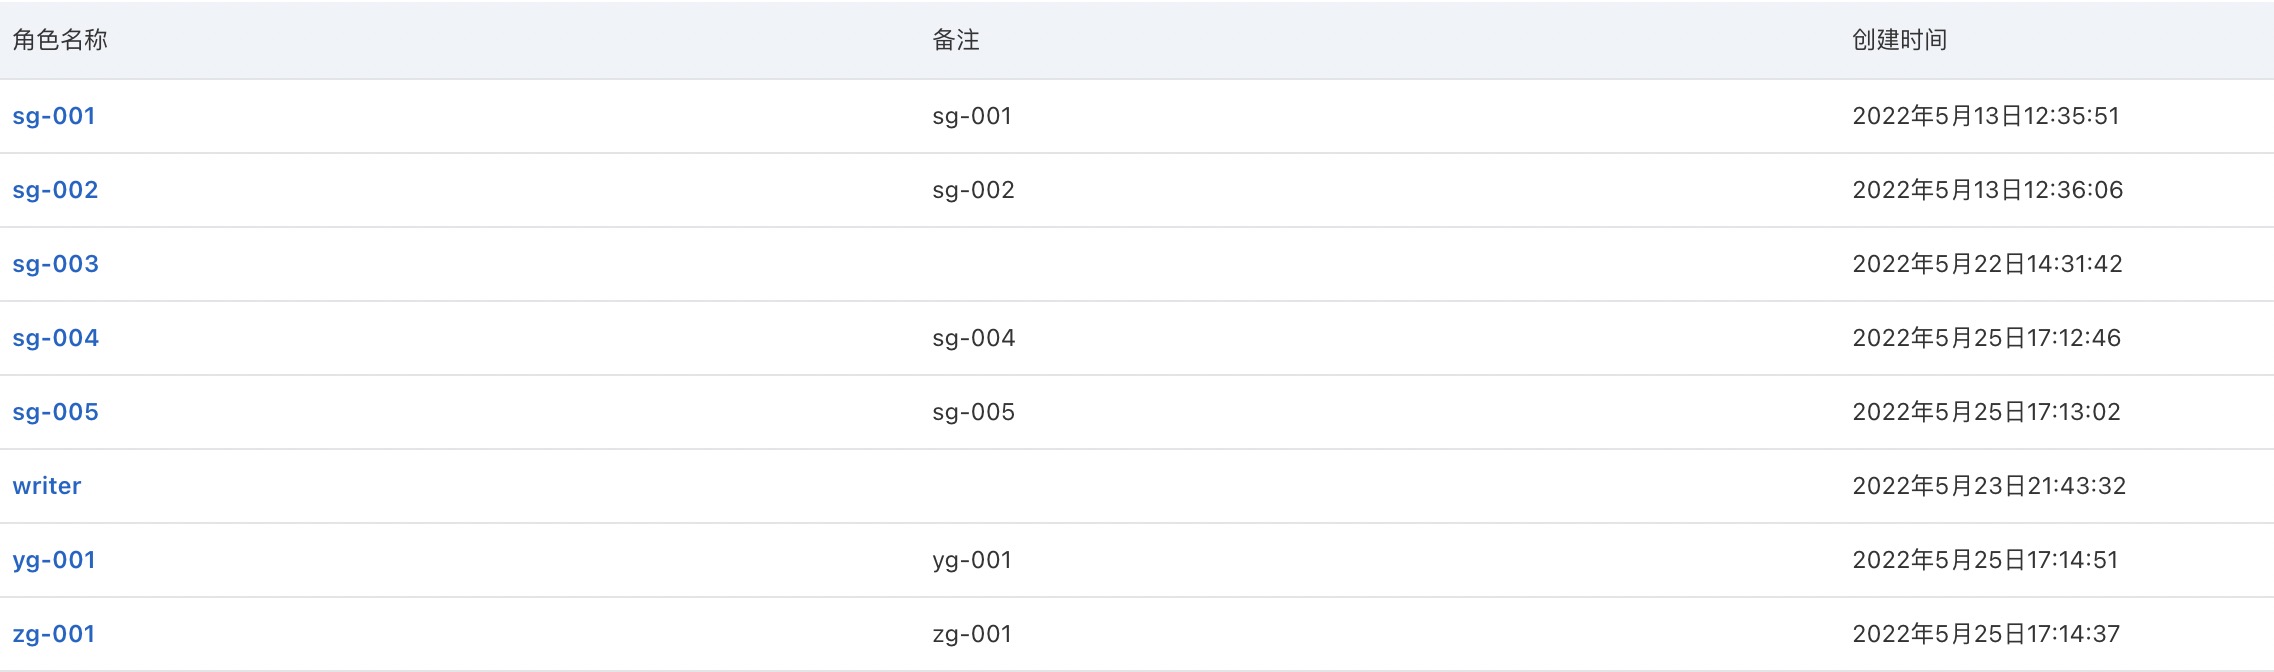This screenshot has width=2274, height=672.
Task: Open the writer role link
Action: coord(47,486)
